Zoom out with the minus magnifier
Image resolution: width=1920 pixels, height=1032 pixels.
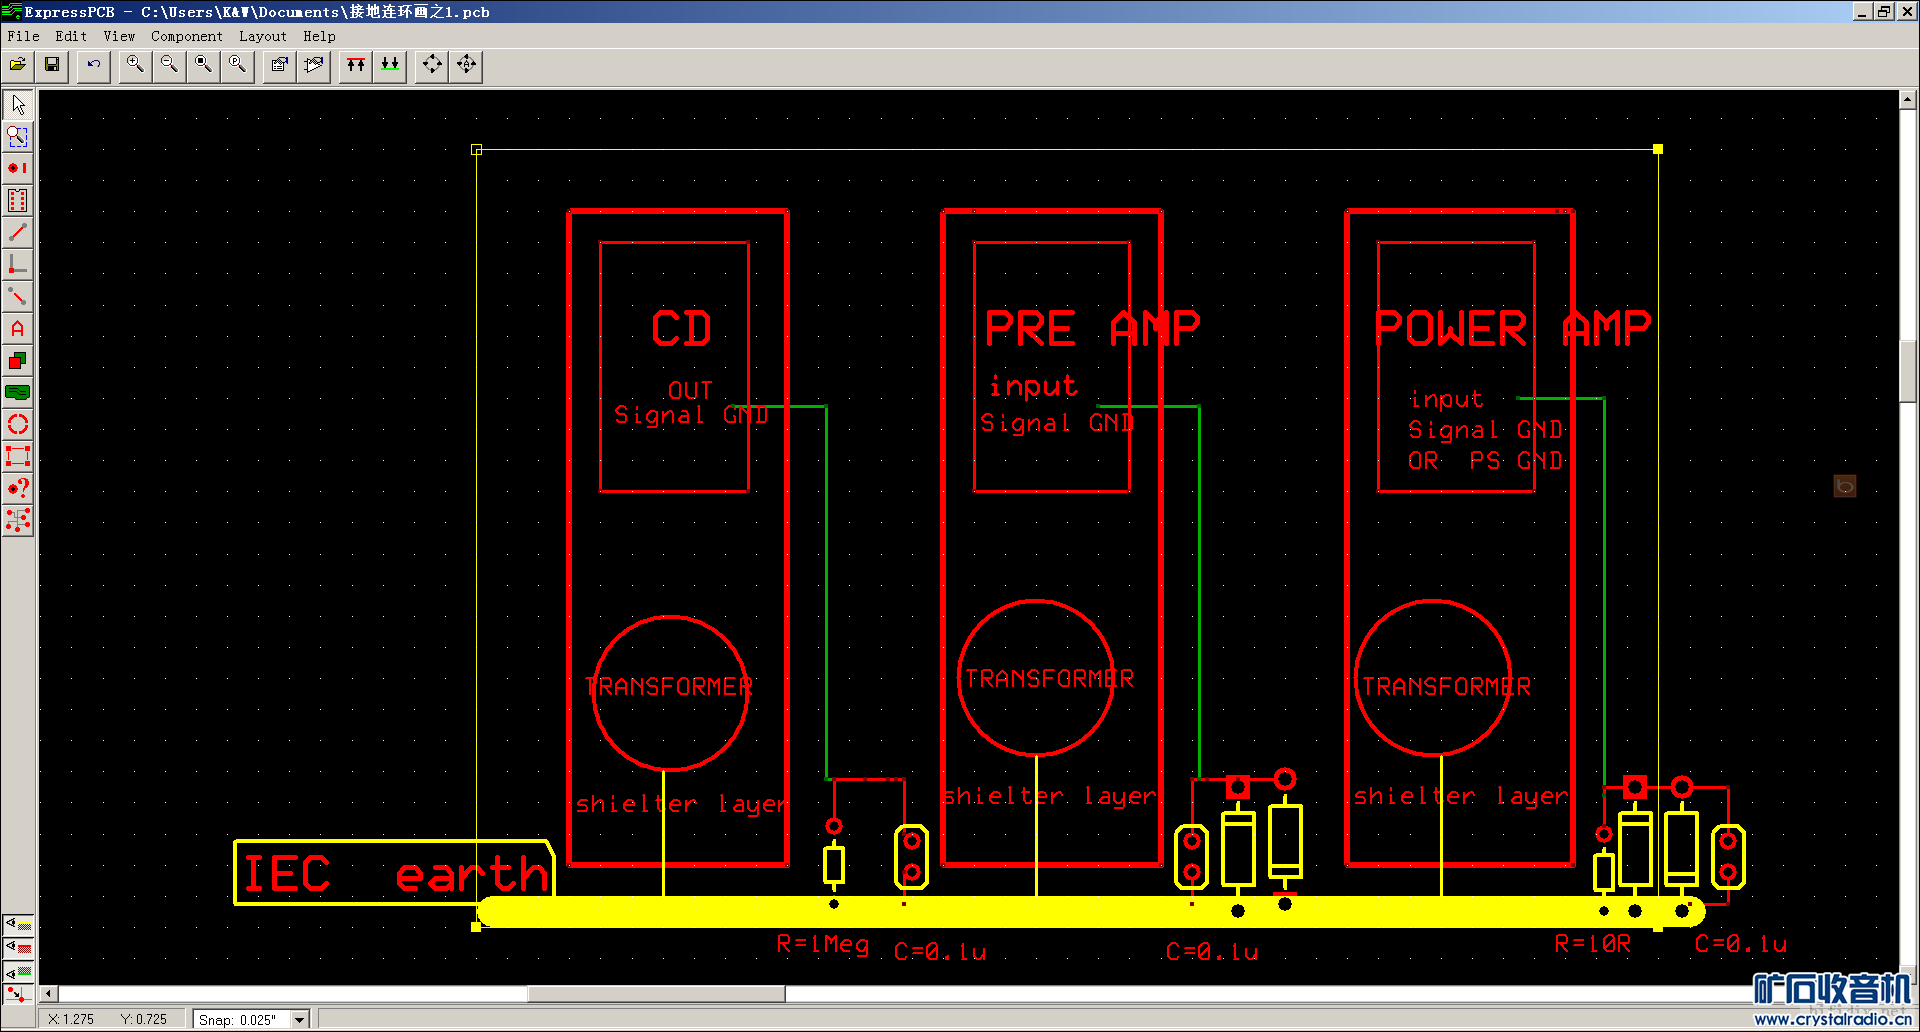(169, 65)
